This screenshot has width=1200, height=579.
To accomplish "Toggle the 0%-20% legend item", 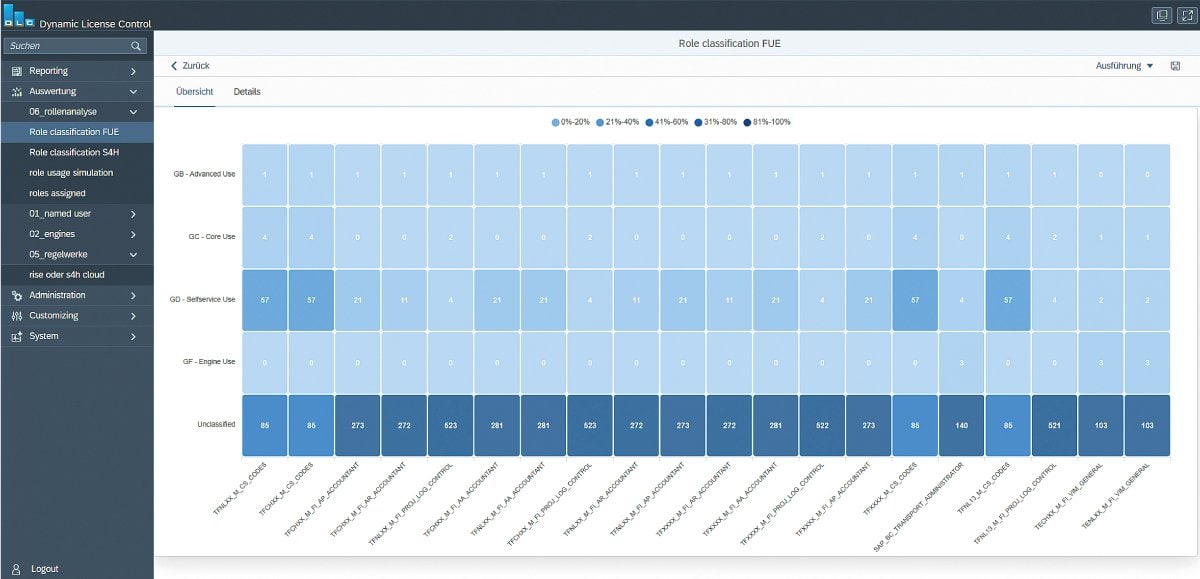I will pos(574,122).
